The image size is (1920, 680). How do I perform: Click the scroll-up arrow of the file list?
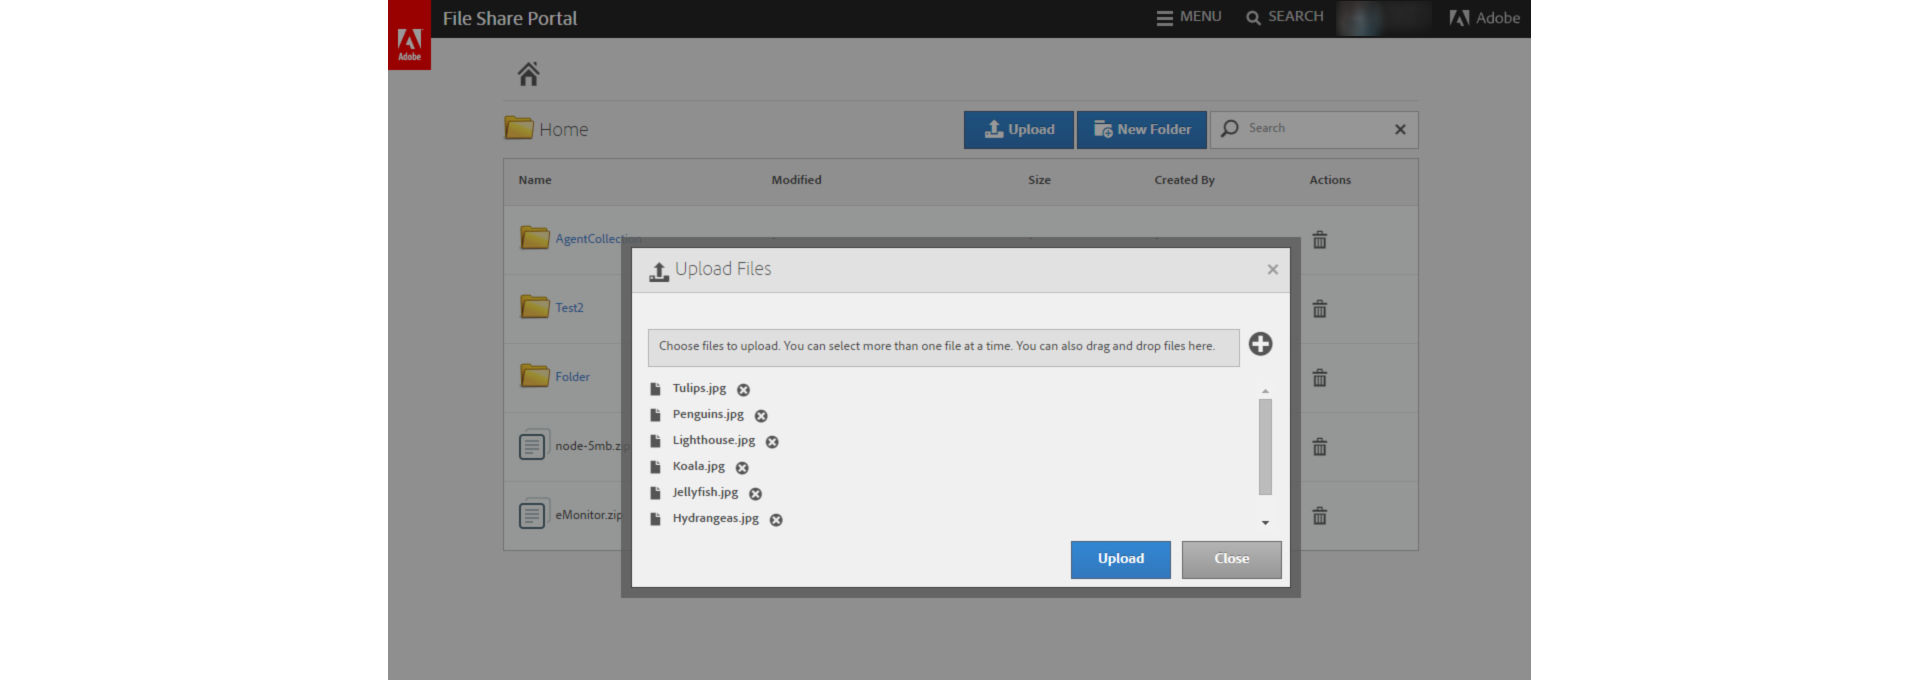tap(1265, 391)
